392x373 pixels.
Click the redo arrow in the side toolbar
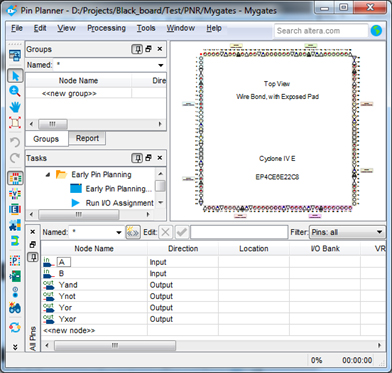[15, 158]
